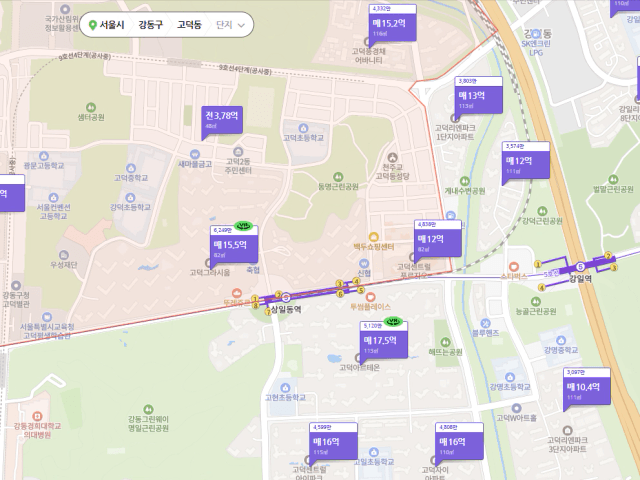Select 서울시 in the location breadcrumb
This screenshot has height=480, width=640.
107,25
